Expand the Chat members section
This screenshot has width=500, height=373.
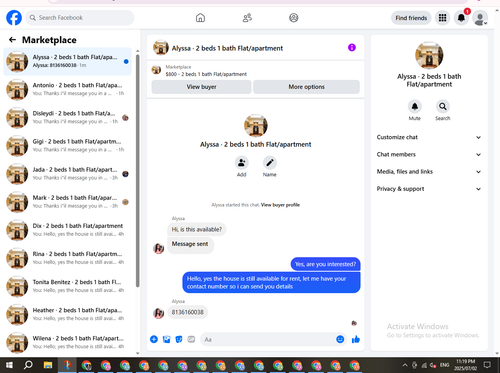[x=429, y=154]
